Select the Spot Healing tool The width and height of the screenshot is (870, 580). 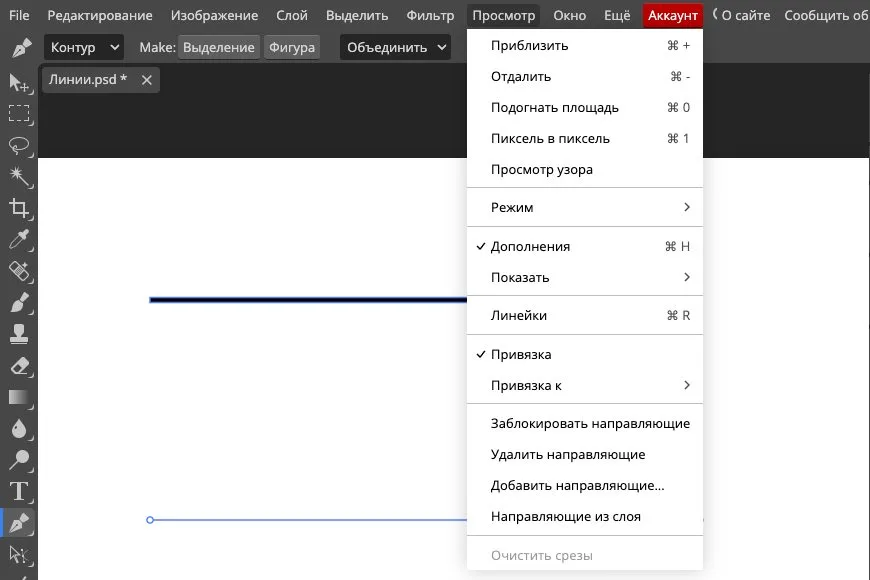pos(19,271)
